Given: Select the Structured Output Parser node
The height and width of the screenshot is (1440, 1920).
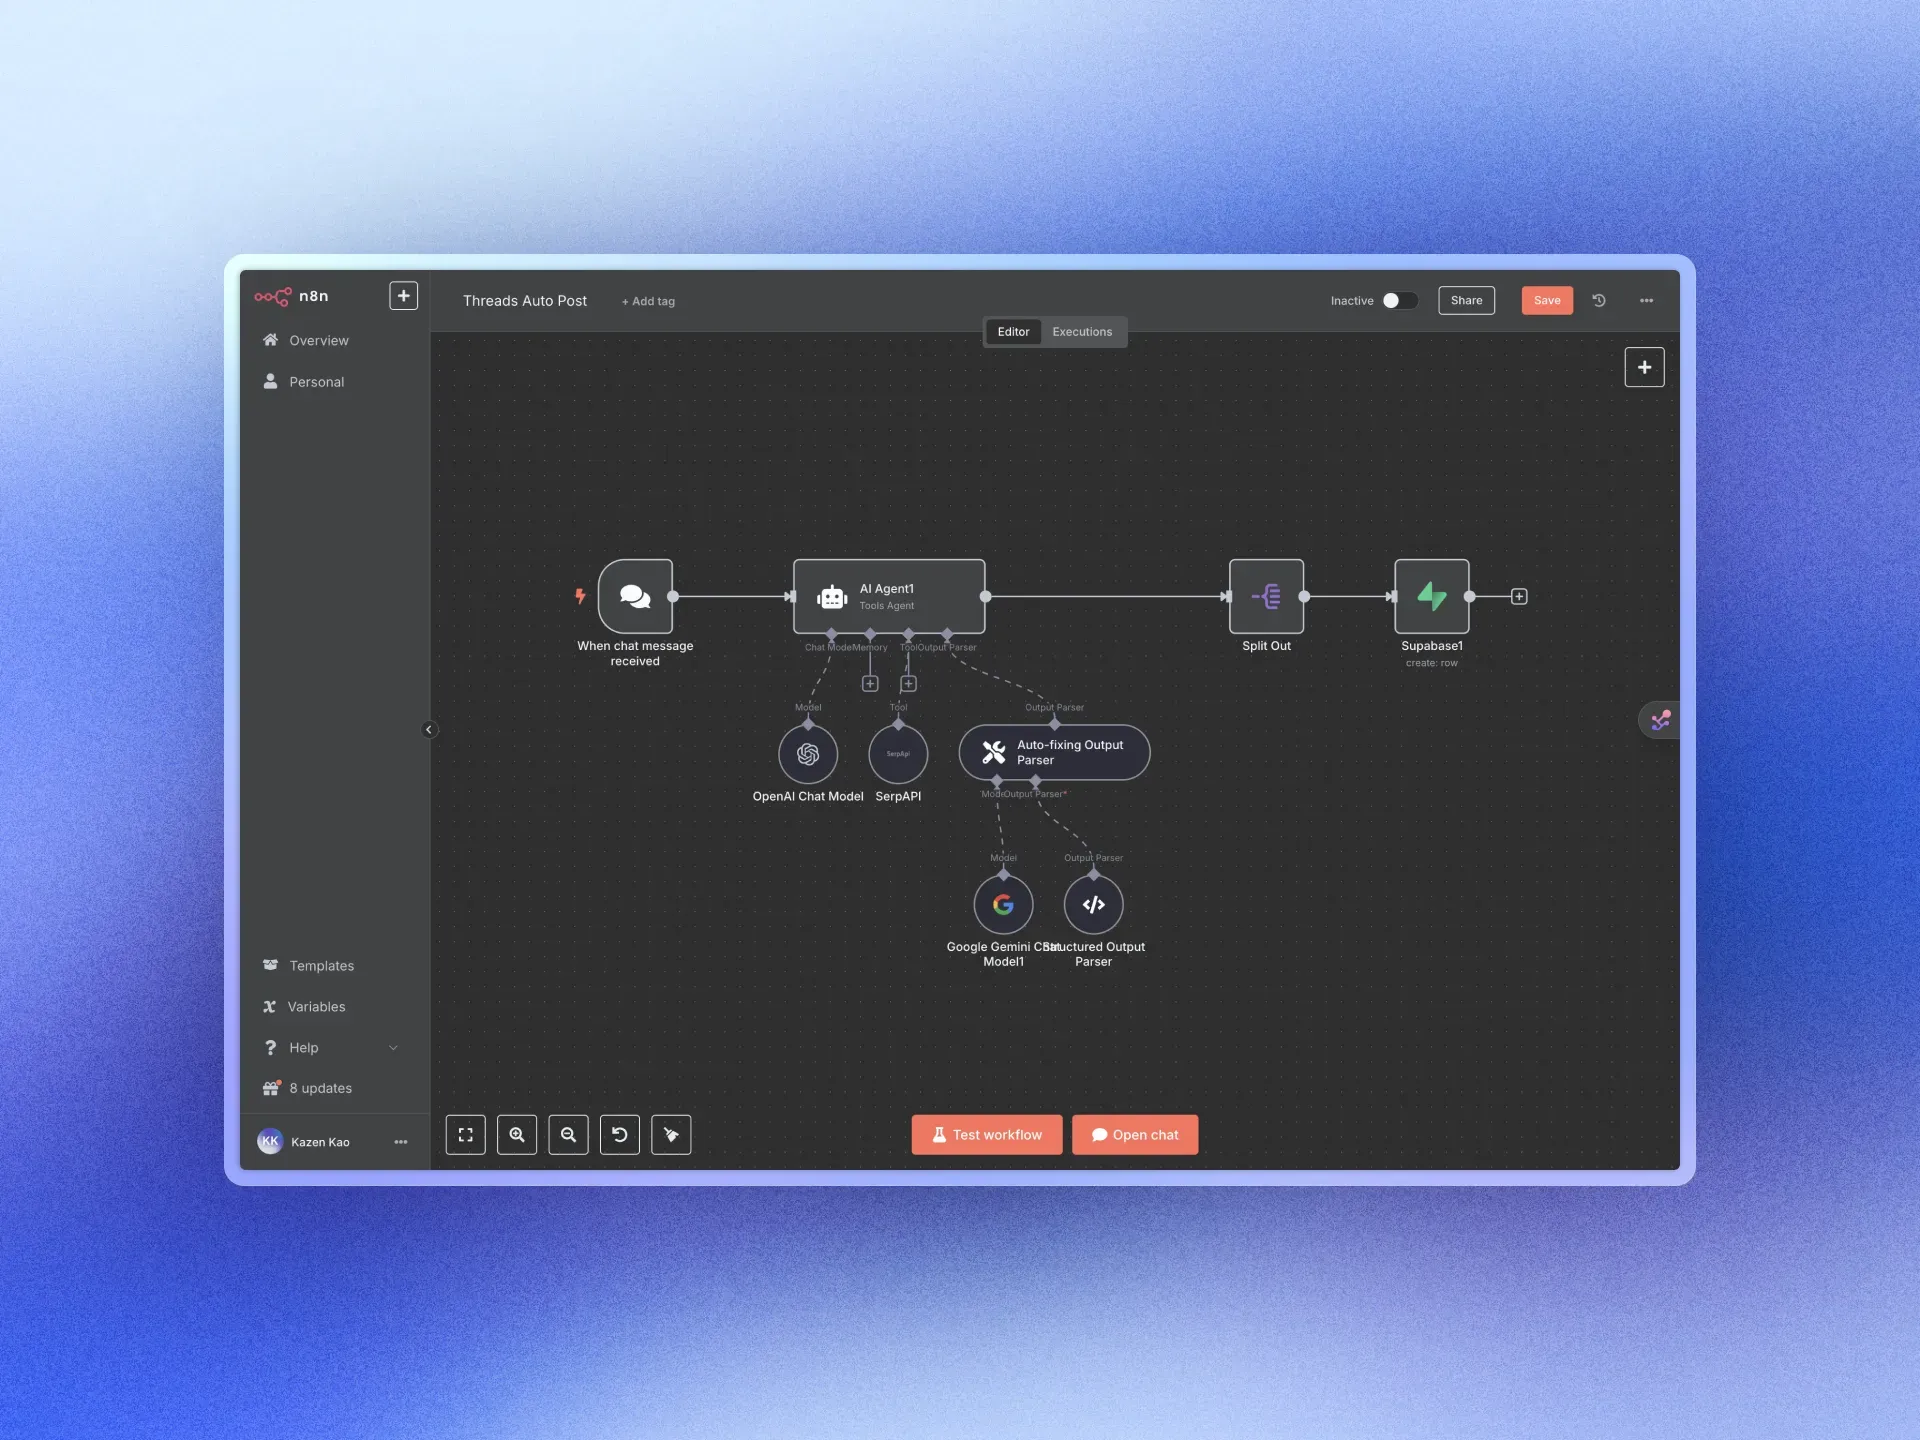Looking at the screenshot, I should click(x=1093, y=905).
